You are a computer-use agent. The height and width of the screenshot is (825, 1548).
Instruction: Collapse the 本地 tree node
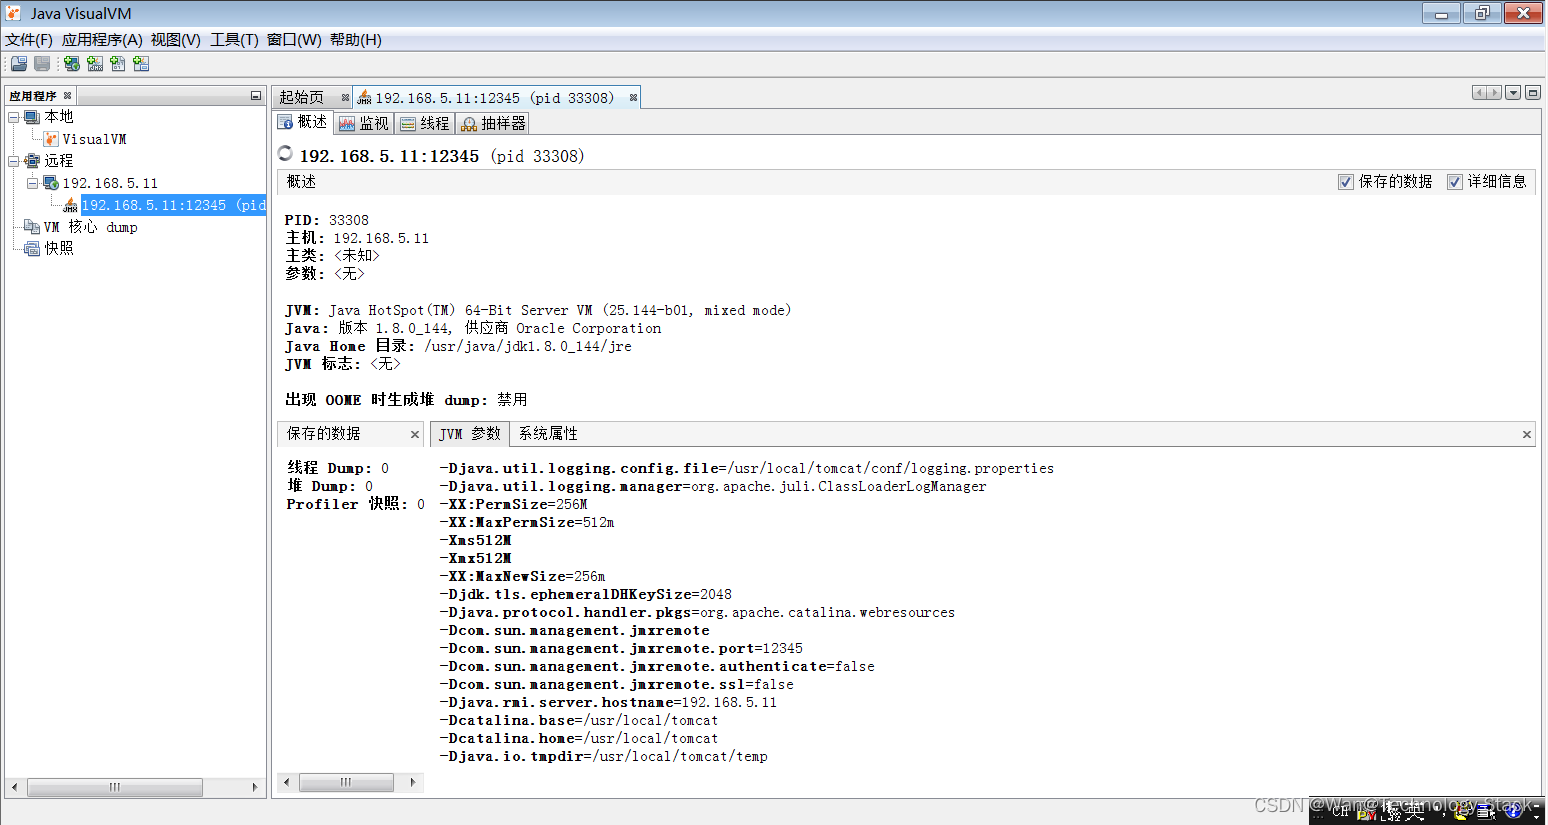pyautogui.click(x=14, y=117)
